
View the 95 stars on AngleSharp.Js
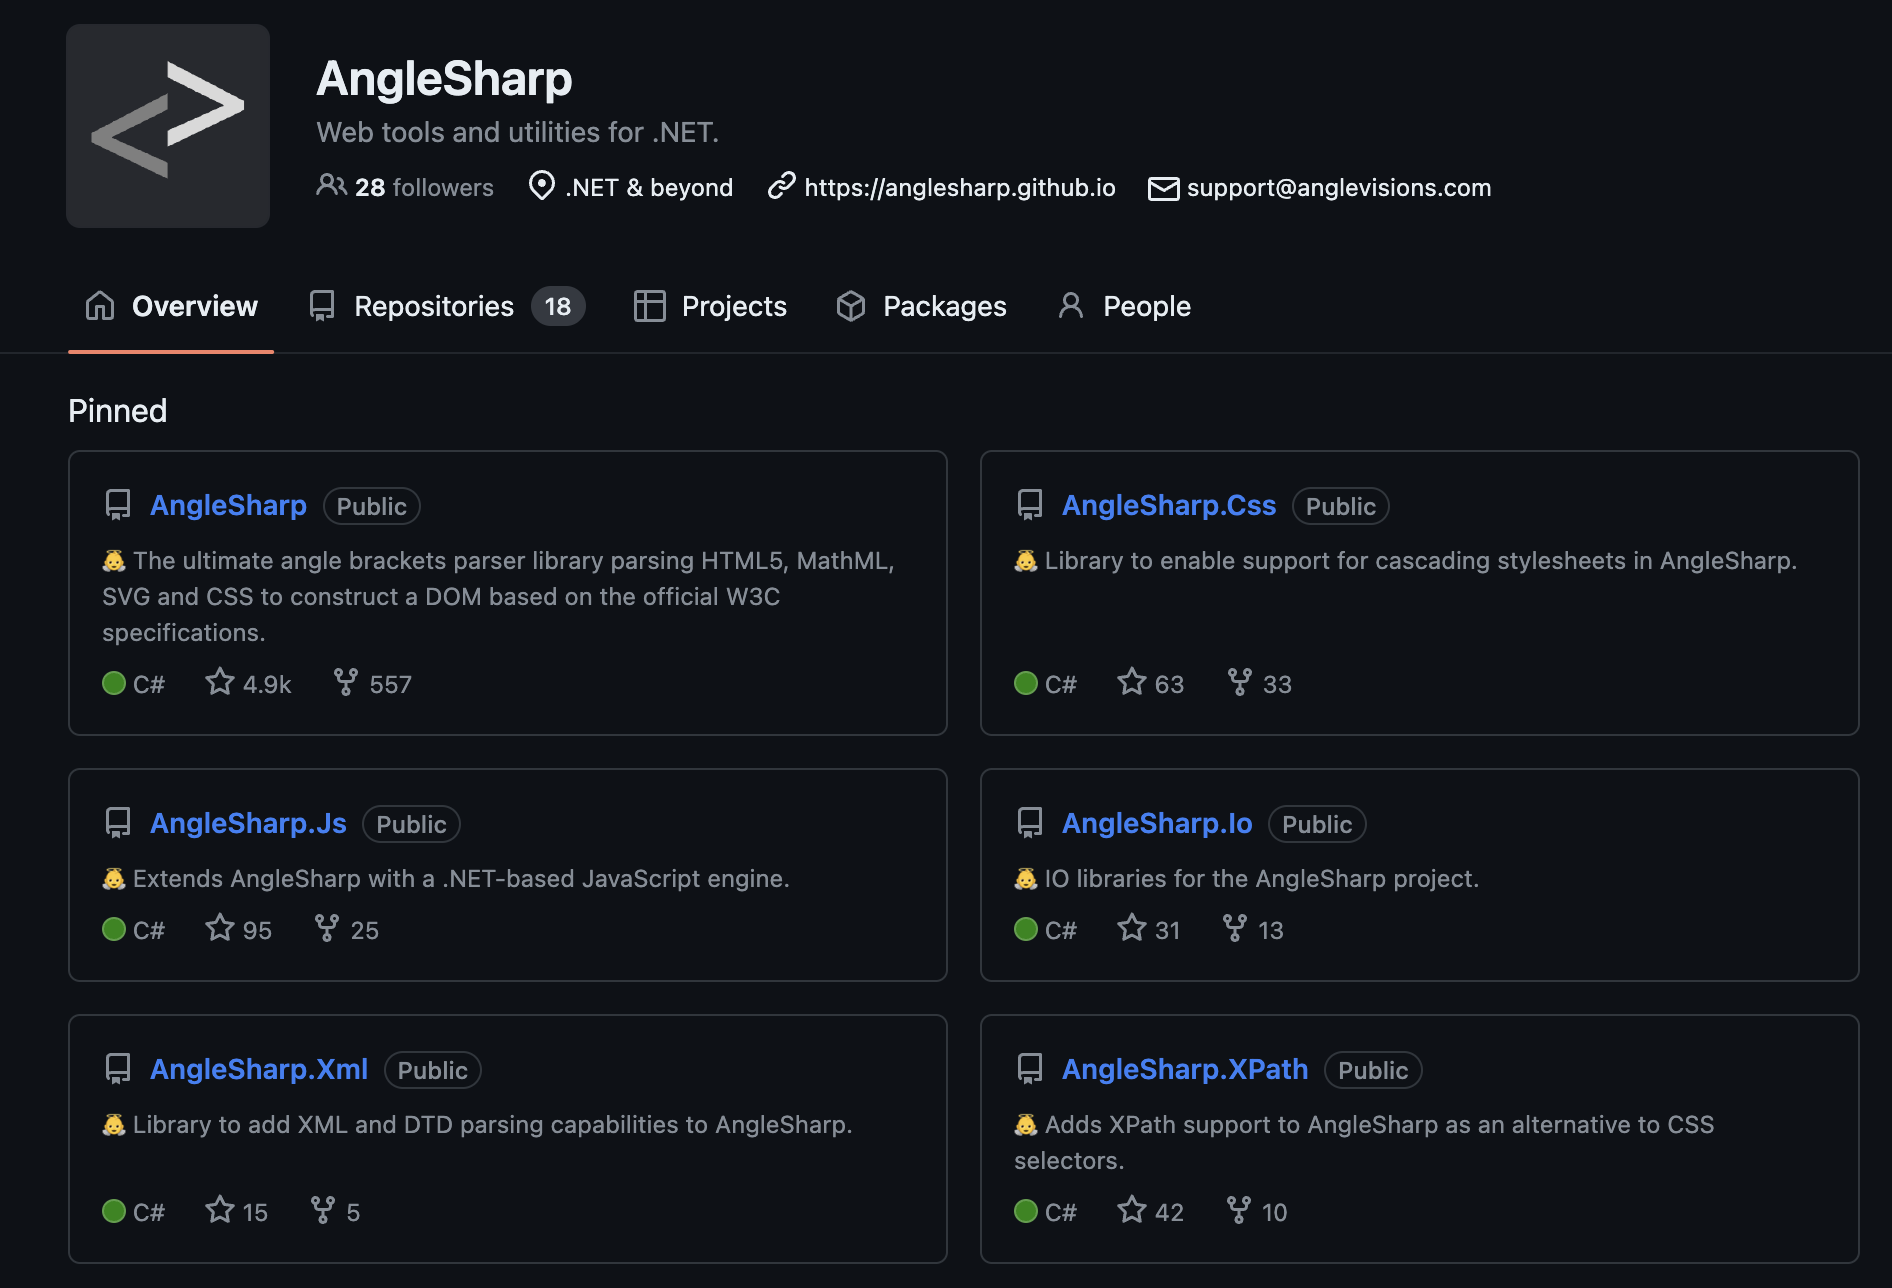(x=238, y=929)
